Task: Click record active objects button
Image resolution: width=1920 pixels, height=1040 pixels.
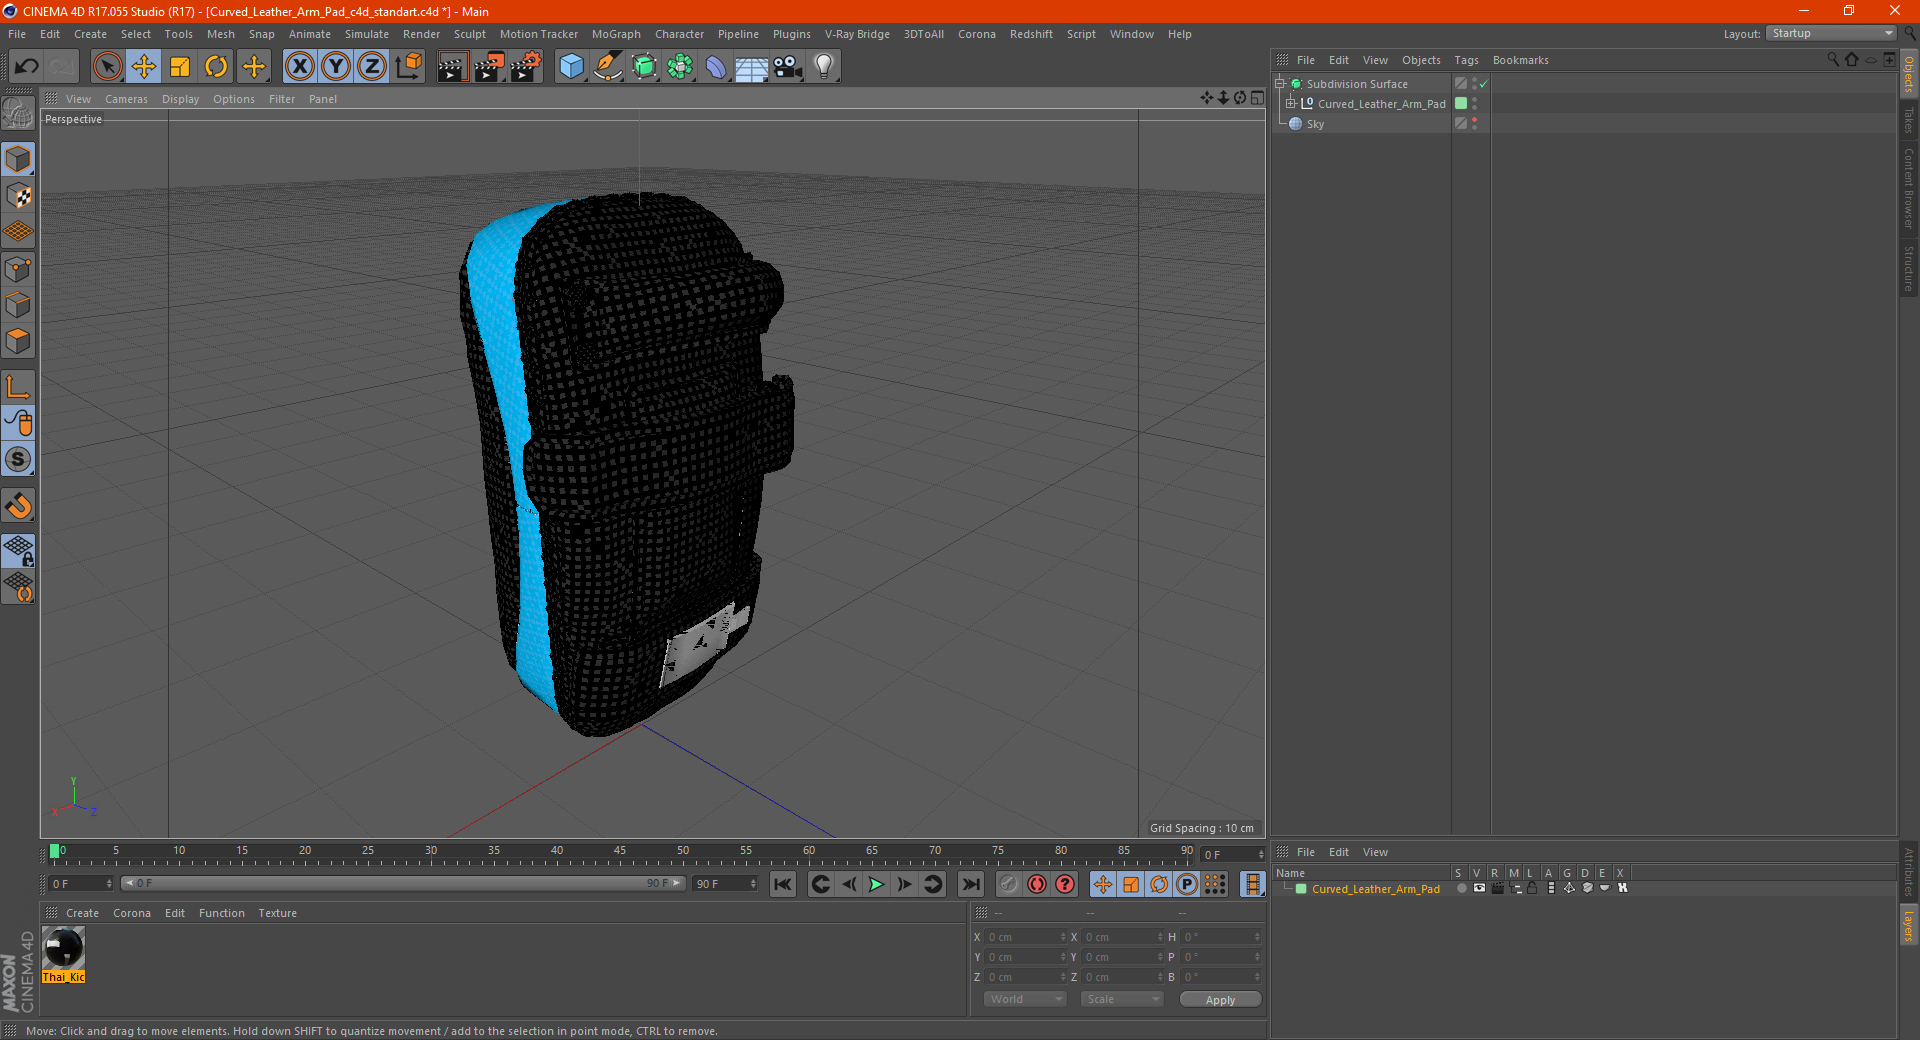Action: click(1009, 884)
